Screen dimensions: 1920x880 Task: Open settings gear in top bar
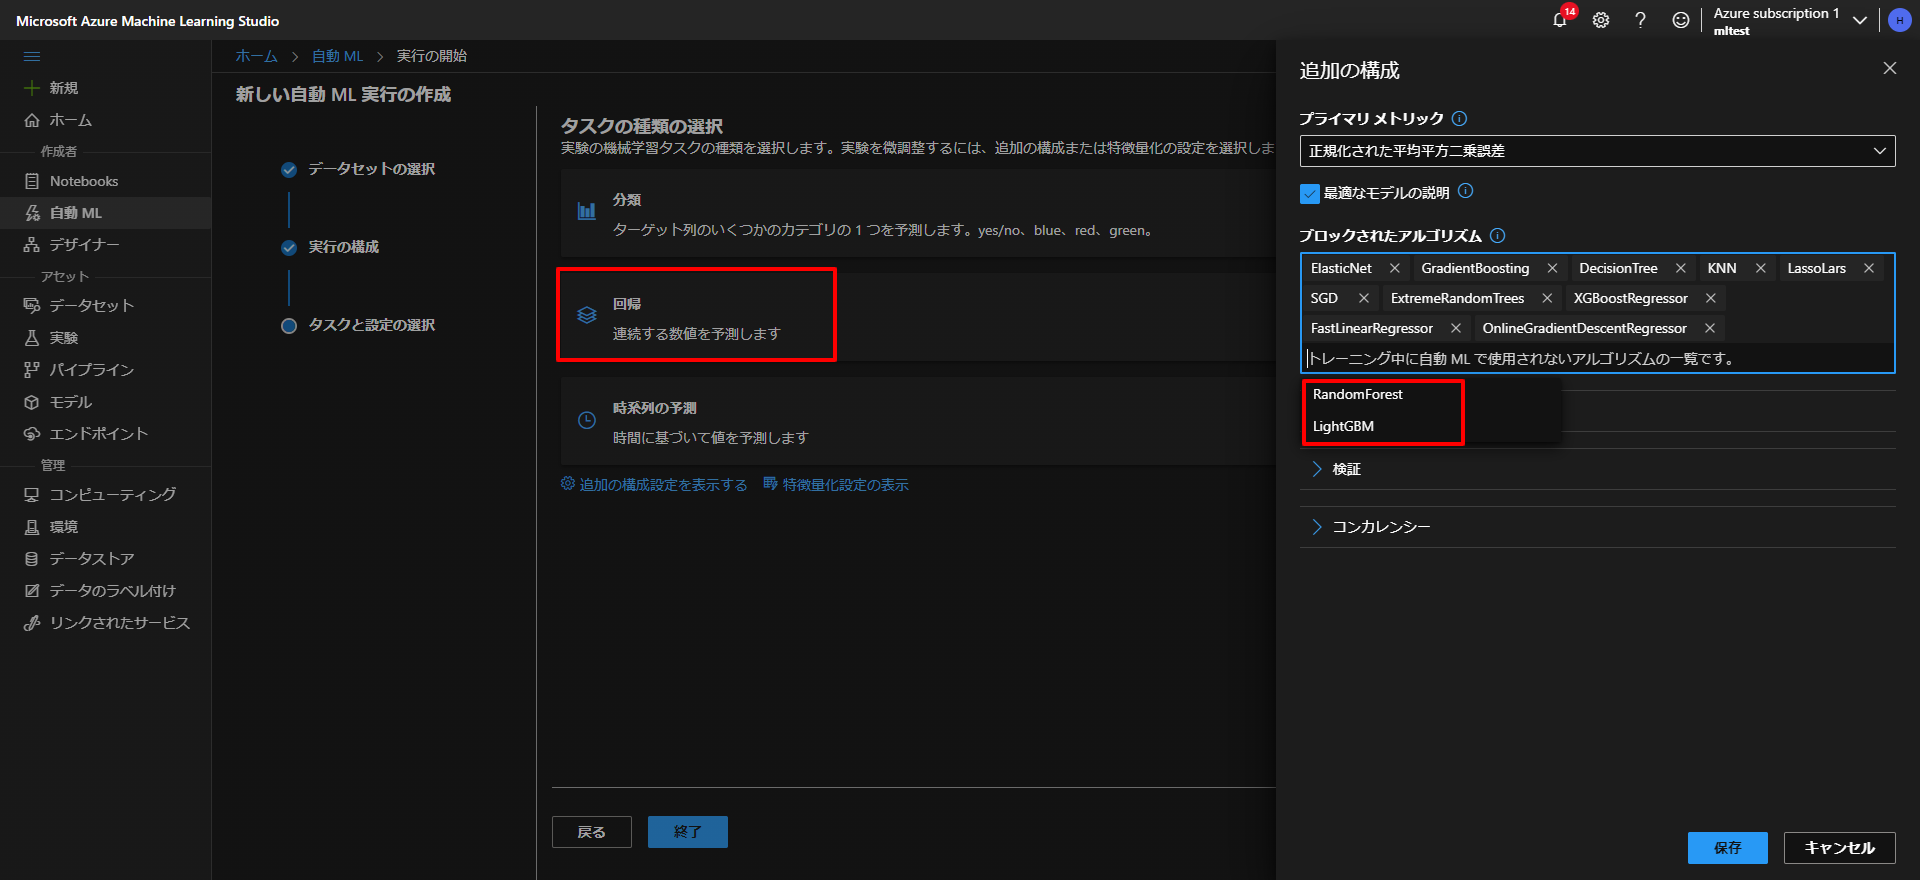1601,20
